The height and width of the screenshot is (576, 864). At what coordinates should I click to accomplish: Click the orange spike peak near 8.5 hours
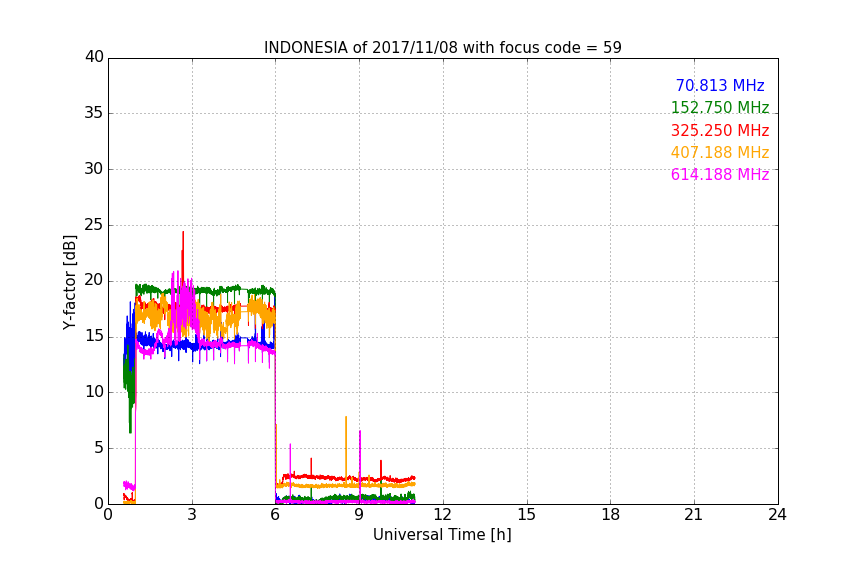point(345,418)
